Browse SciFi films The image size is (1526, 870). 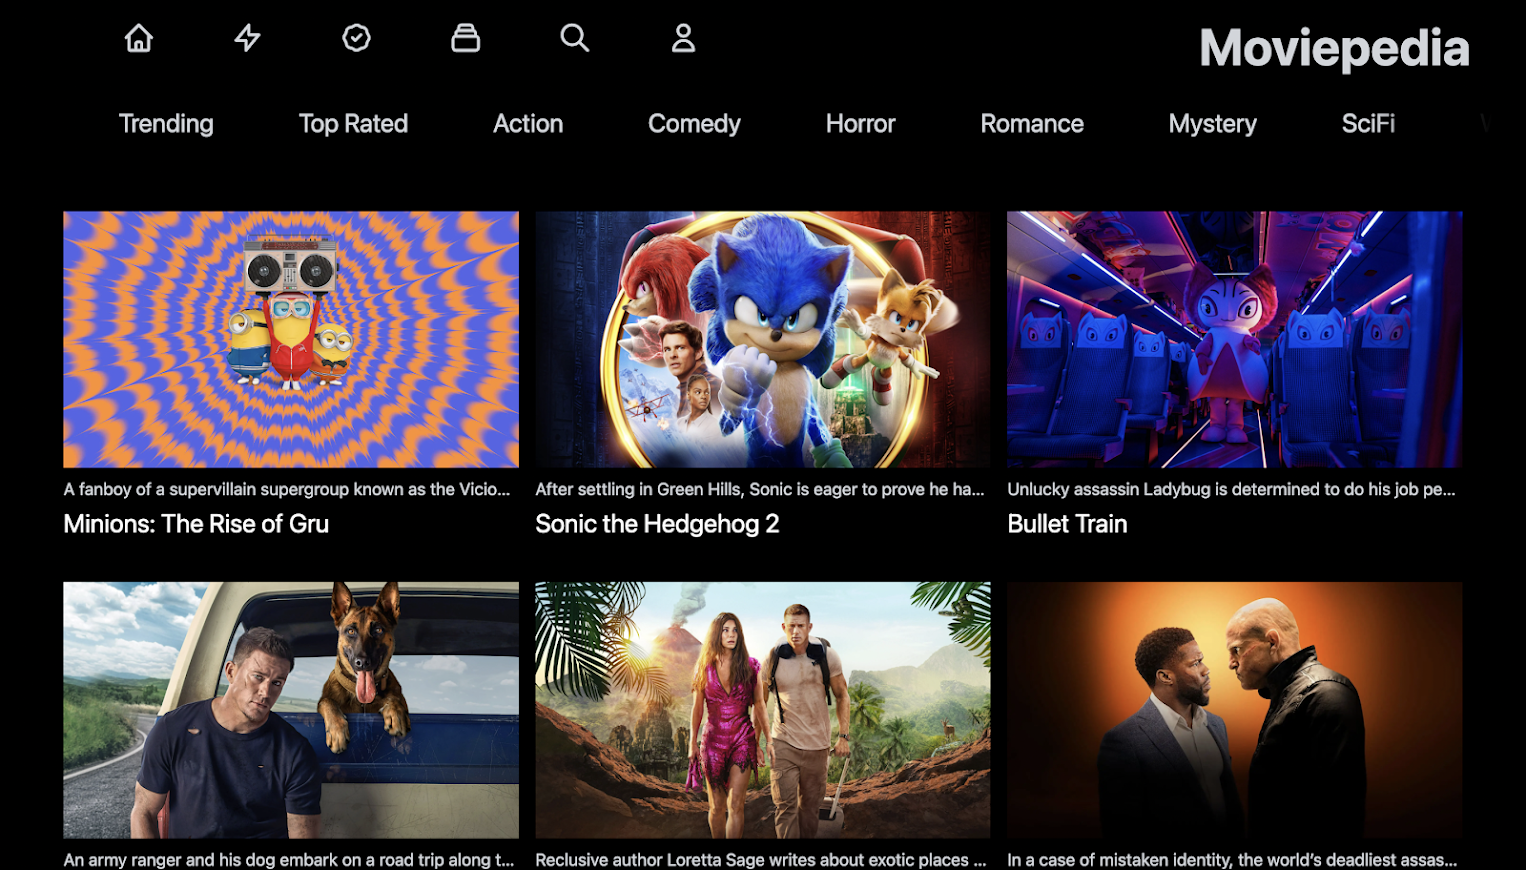pos(1368,124)
